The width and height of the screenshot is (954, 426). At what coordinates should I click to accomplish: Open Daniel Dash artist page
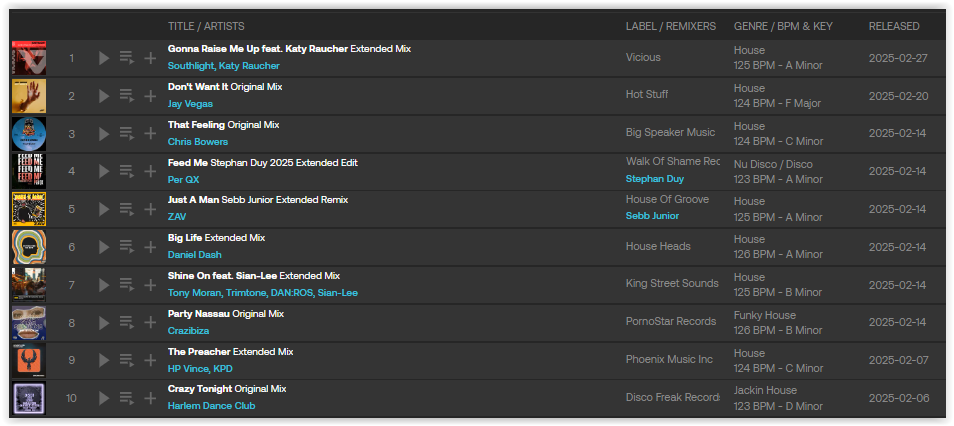click(195, 254)
